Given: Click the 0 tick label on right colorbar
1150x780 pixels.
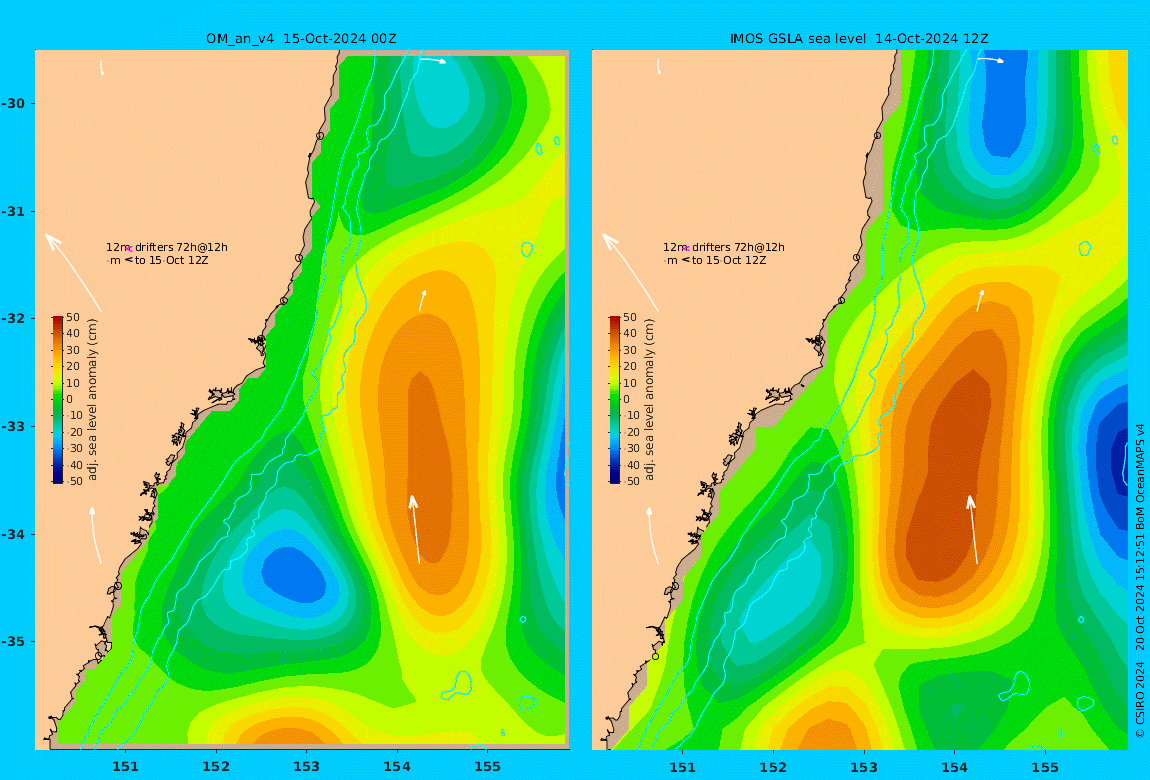Looking at the screenshot, I should (x=626, y=400).
